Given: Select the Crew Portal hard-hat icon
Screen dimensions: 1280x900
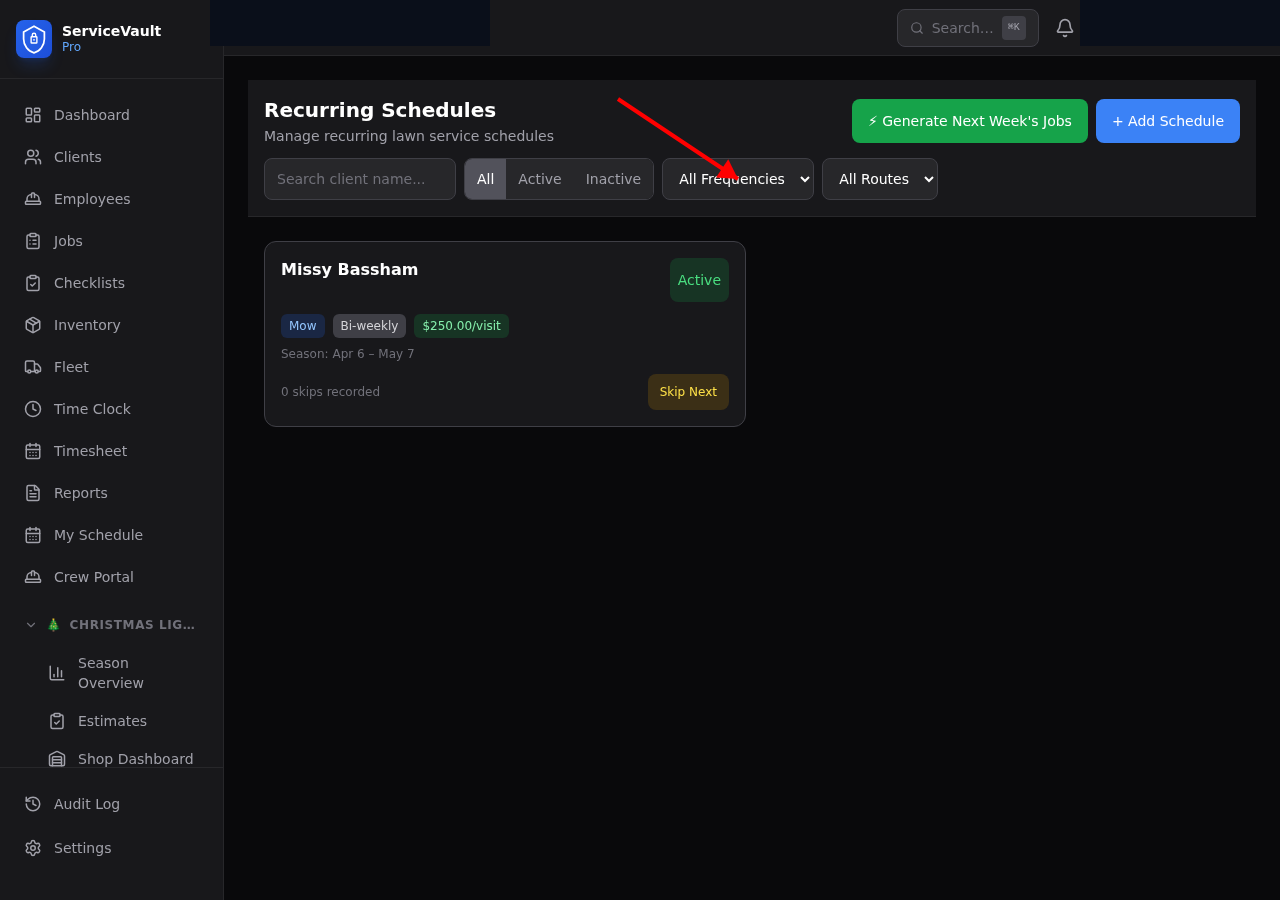Looking at the screenshot, I should click(x=32, y=576).
